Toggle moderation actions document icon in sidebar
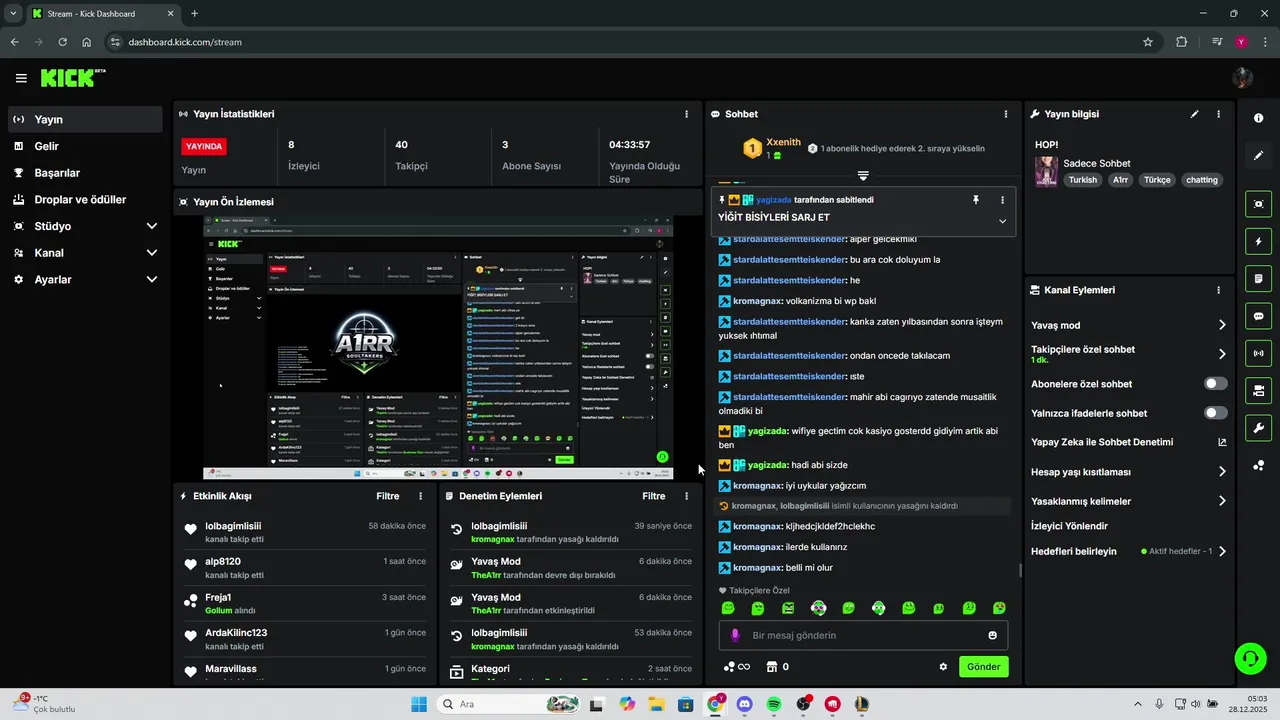 pyautogui.click(x=1258, y=279)
